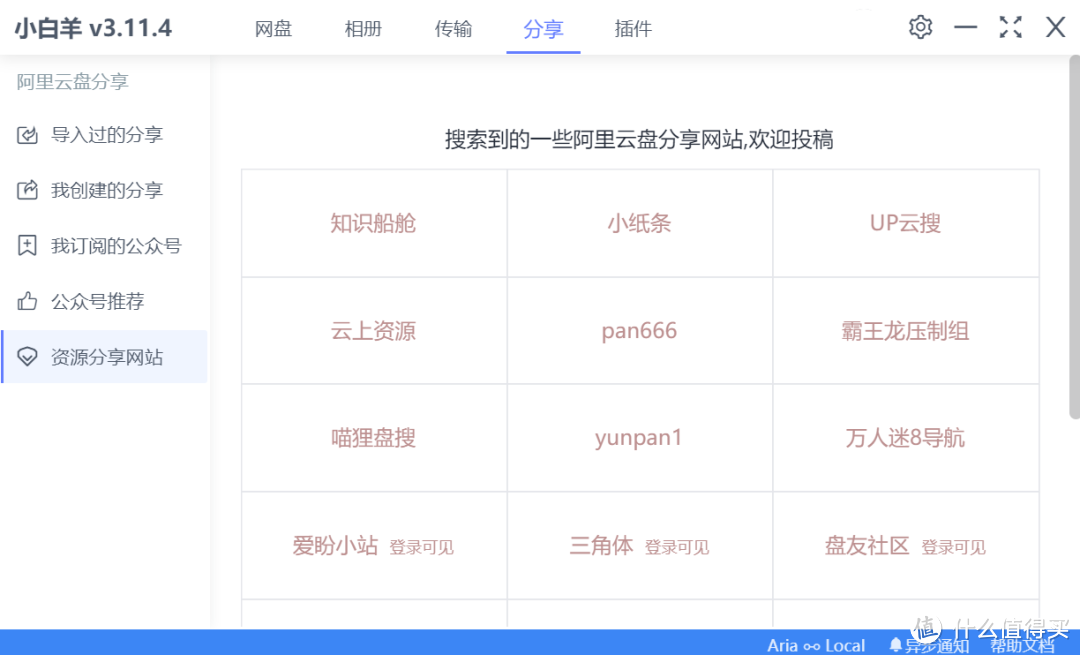This screenshot has height=655, width=1080.
Task: Open the 喵狸盘搜 link
Action: [373, 438]
